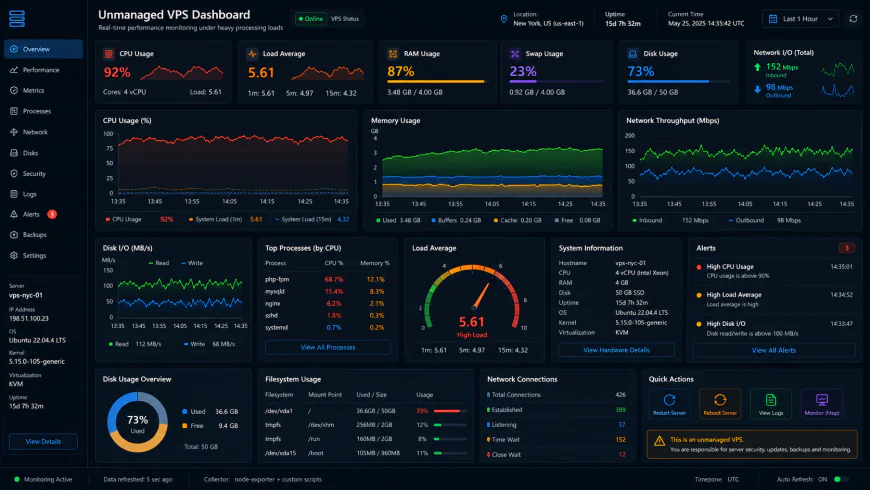
Task: Open the High Load Average alert entry
Action: (x=774, y=300)
